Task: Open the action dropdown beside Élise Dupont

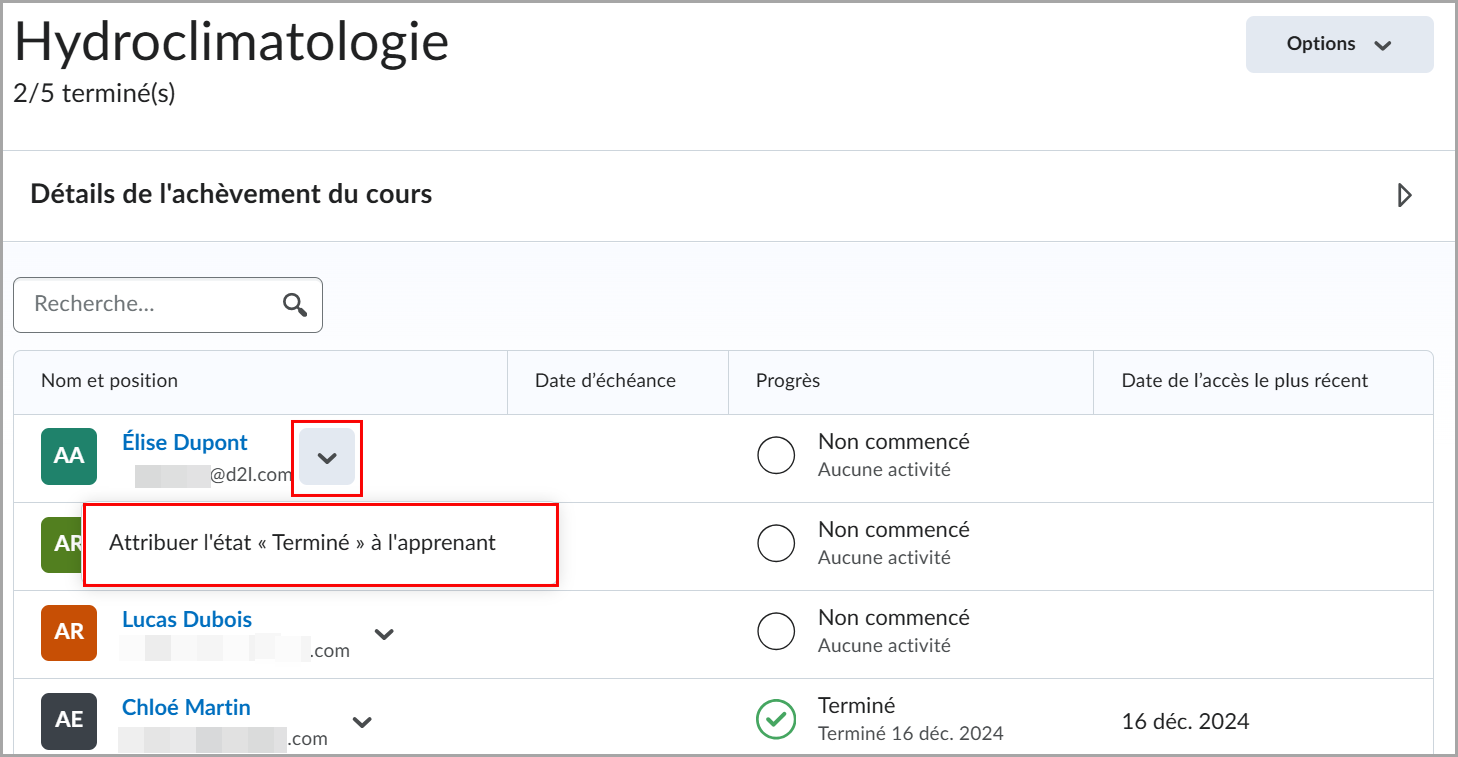Action: click(x=327, y=457)
